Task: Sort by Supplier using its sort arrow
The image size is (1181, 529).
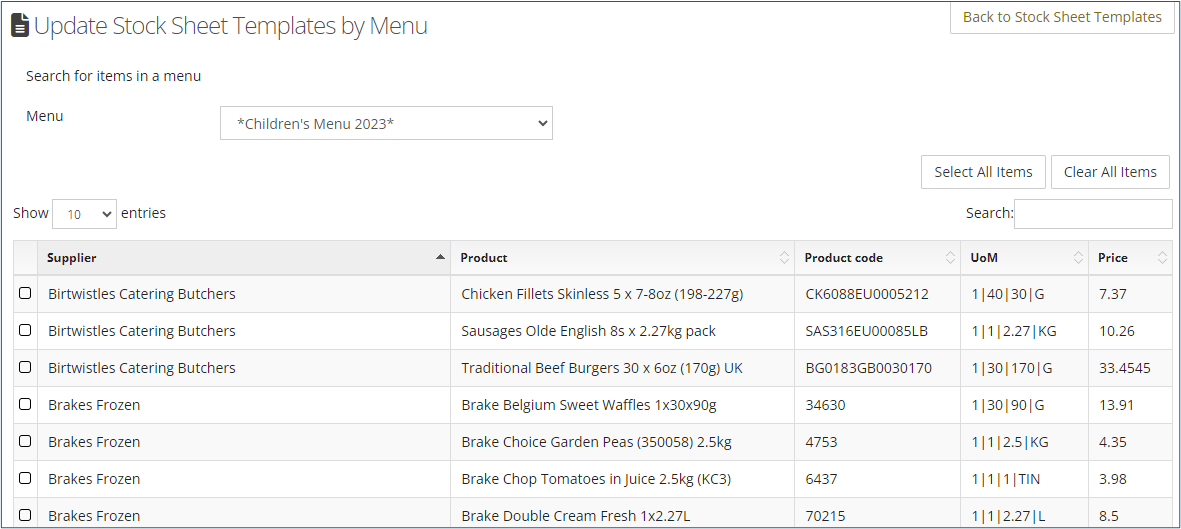Action: 440,258
